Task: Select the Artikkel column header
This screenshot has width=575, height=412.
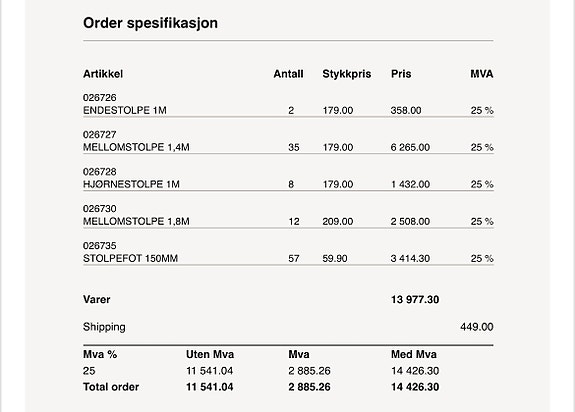Action: (103, 74)
